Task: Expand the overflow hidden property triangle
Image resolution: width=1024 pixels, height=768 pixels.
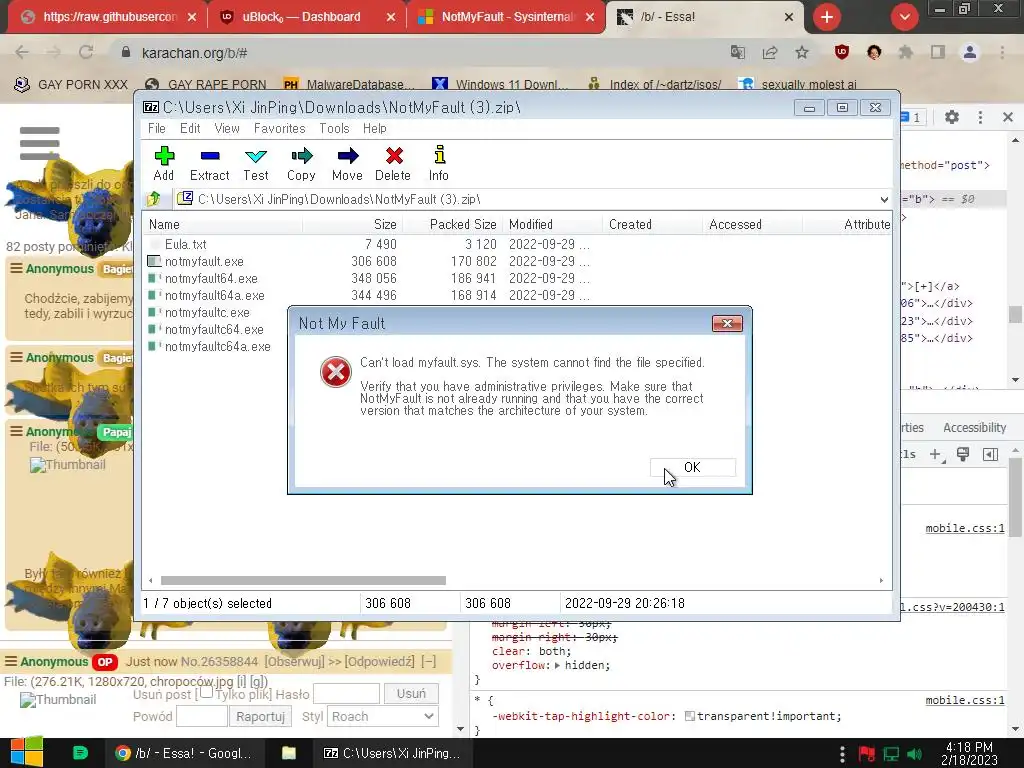Action: [557, 665]
